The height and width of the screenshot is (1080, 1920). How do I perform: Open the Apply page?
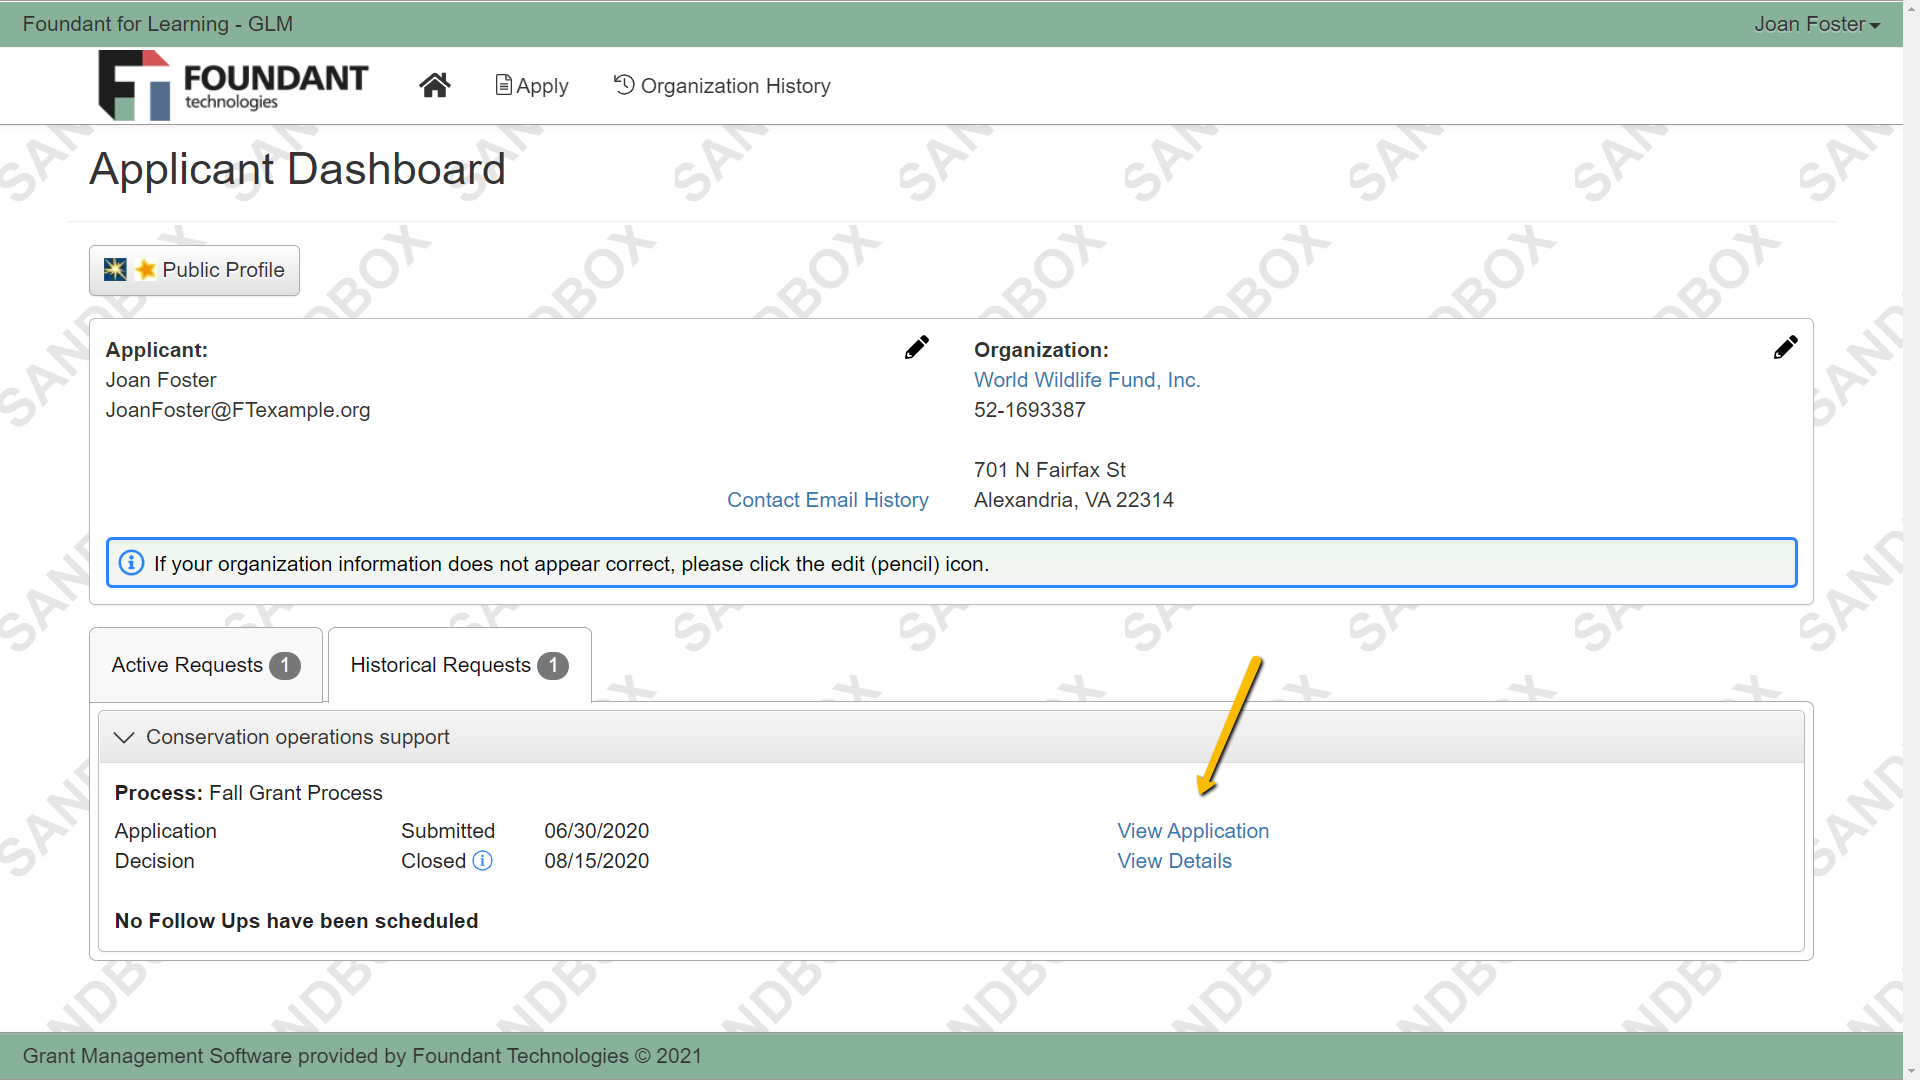click(x=532, y=86)
